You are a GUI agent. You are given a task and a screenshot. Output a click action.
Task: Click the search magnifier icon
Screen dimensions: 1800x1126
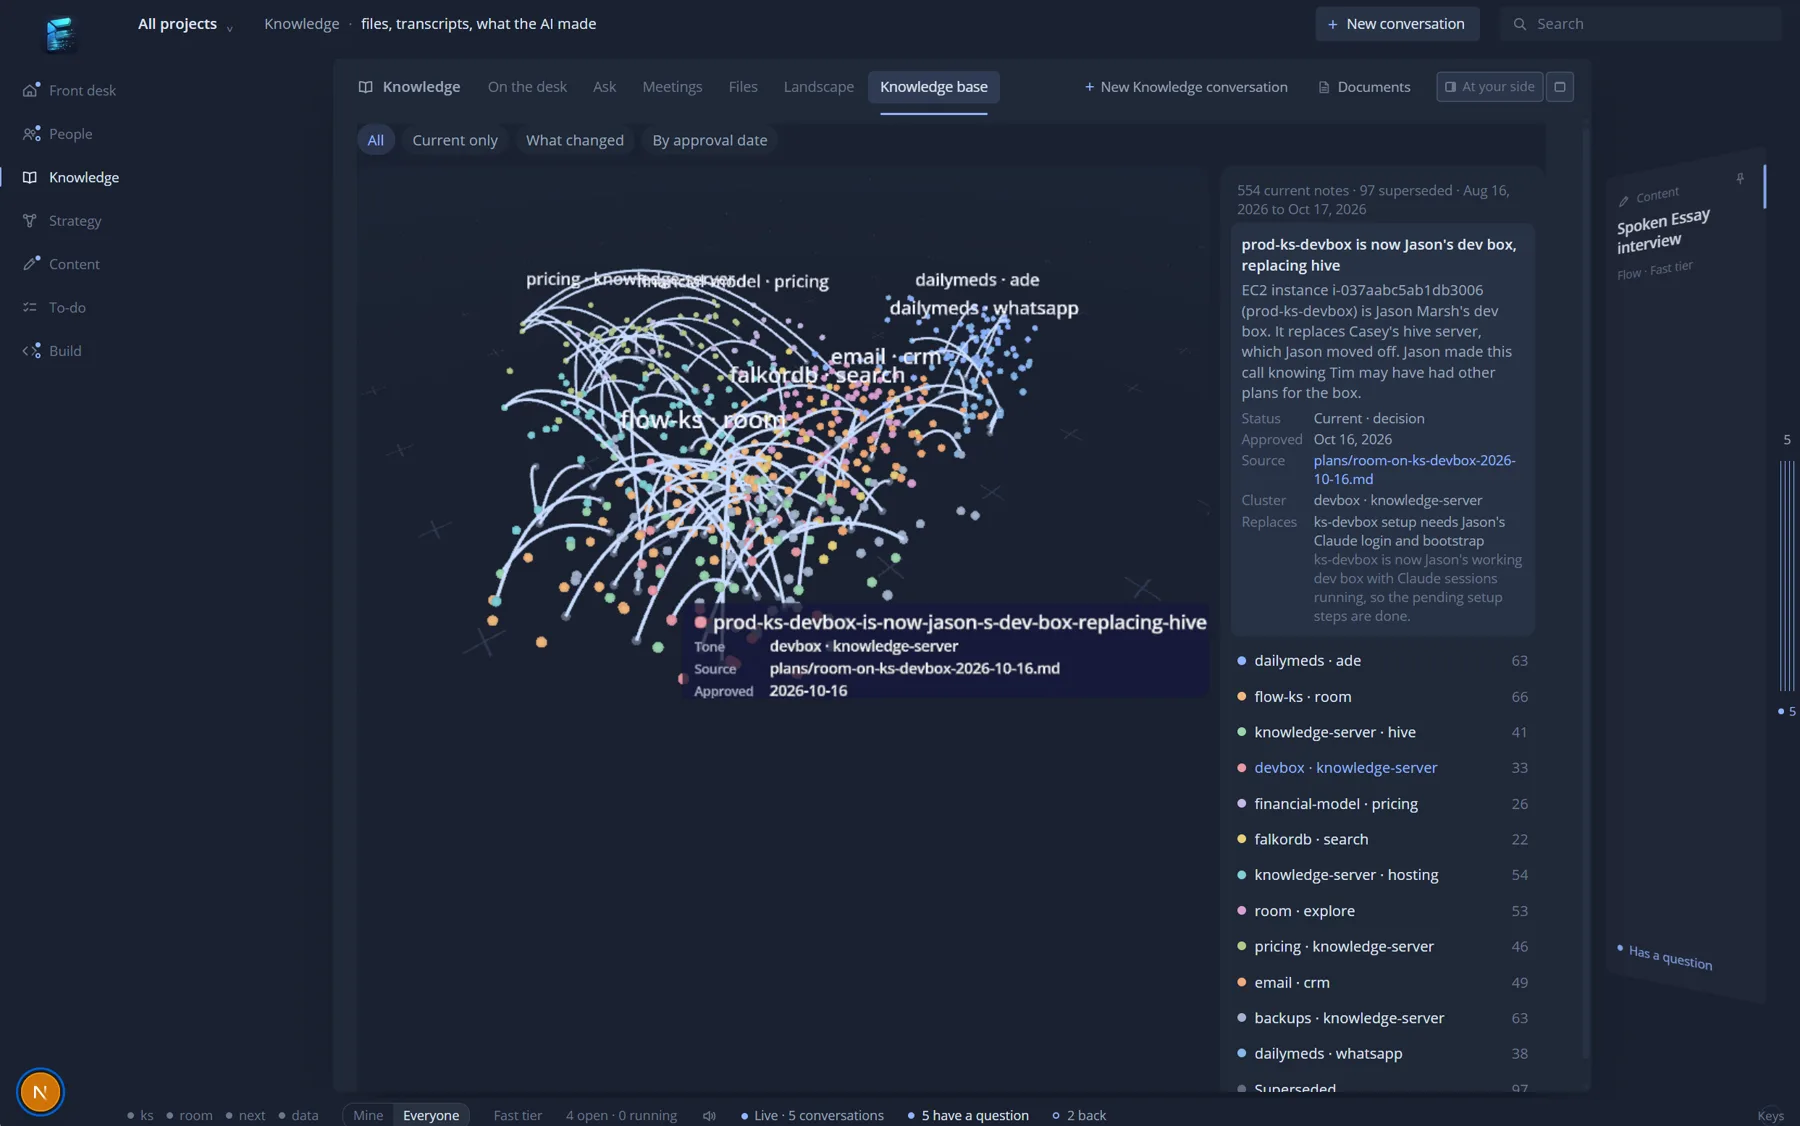(1520, 24)
